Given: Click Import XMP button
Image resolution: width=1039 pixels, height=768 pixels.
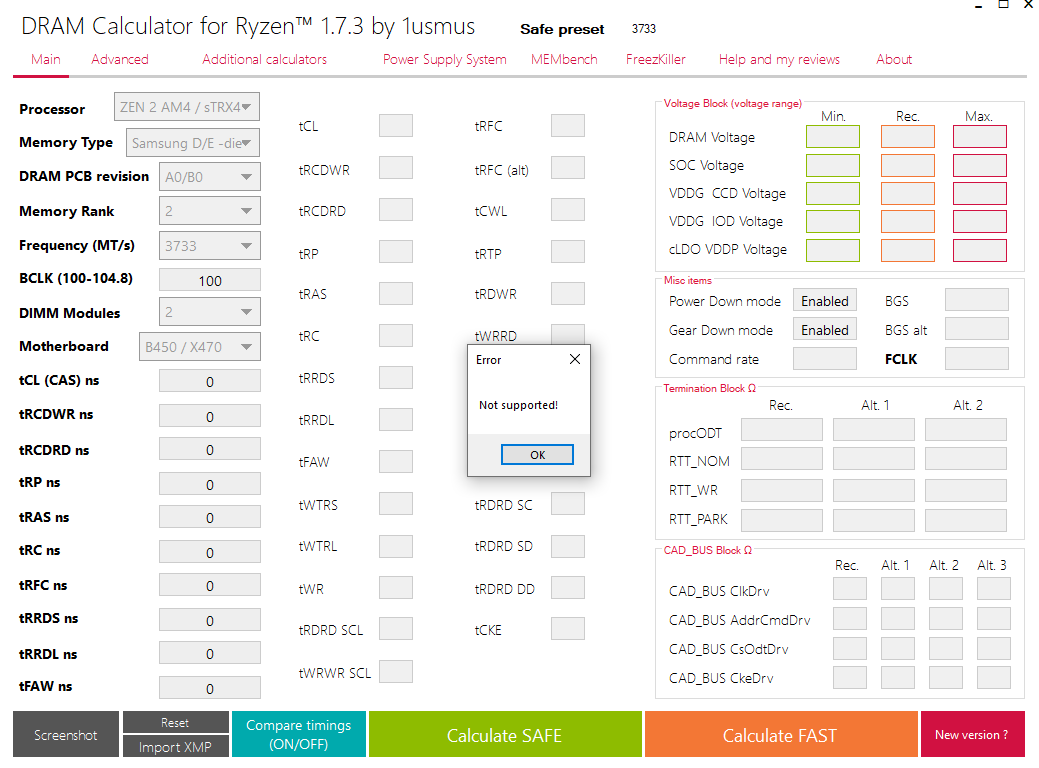Looking at the screenshot, I should tap(176, 746).
